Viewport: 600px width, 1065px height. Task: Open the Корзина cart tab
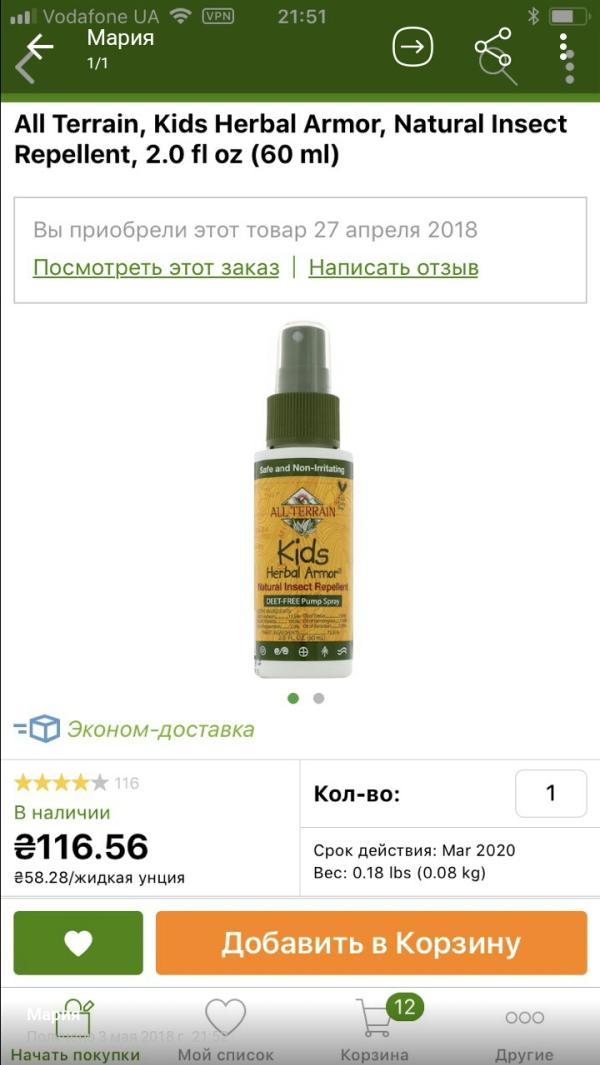(x=375, y=1028)
